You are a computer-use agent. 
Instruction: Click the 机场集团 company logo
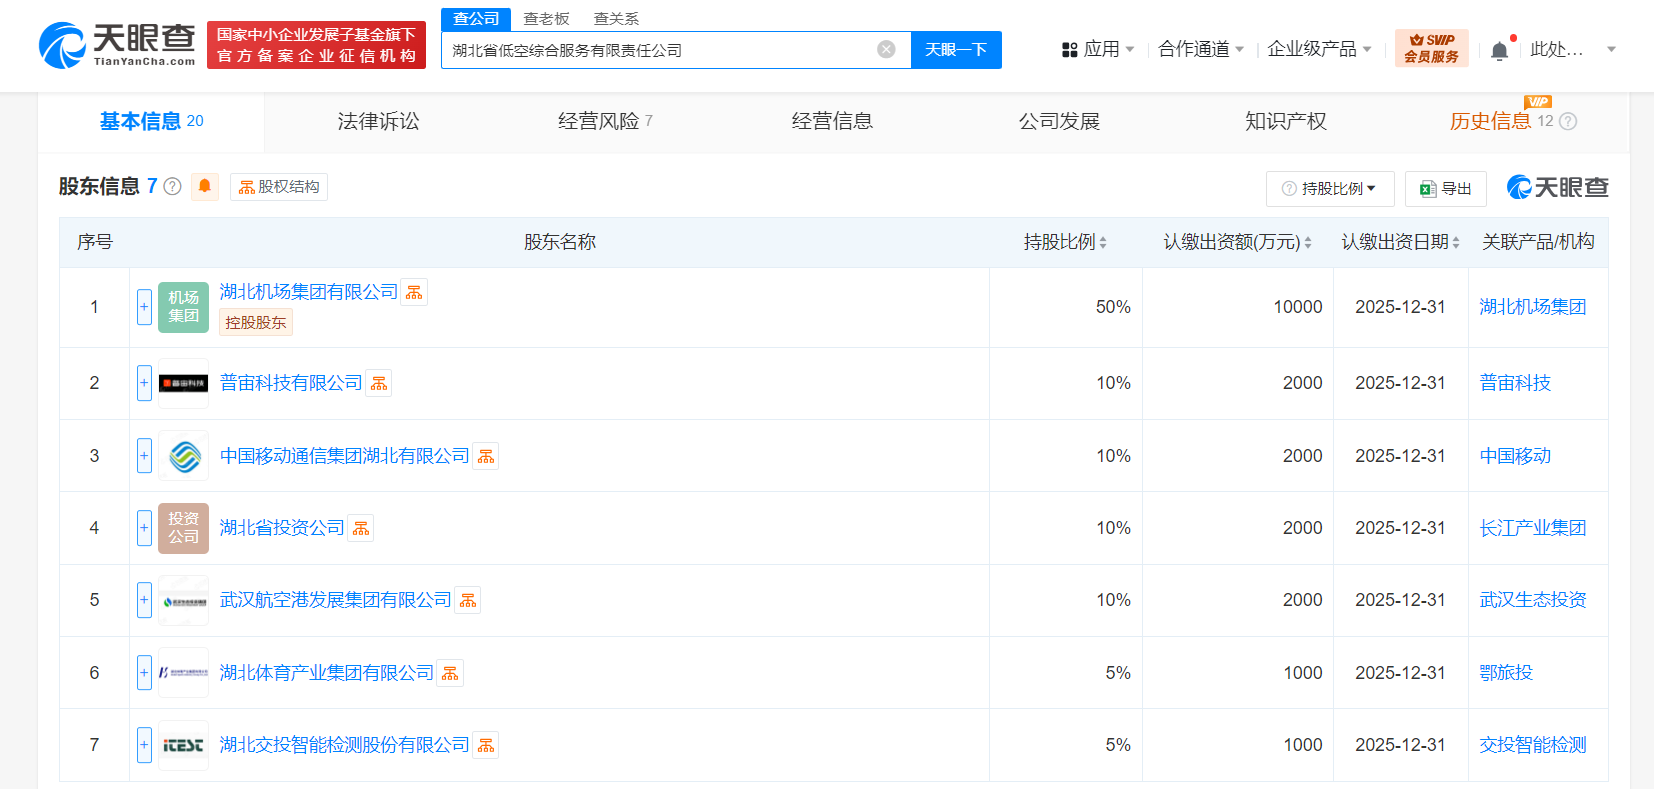pyautogui.click(x=183, y=307)
